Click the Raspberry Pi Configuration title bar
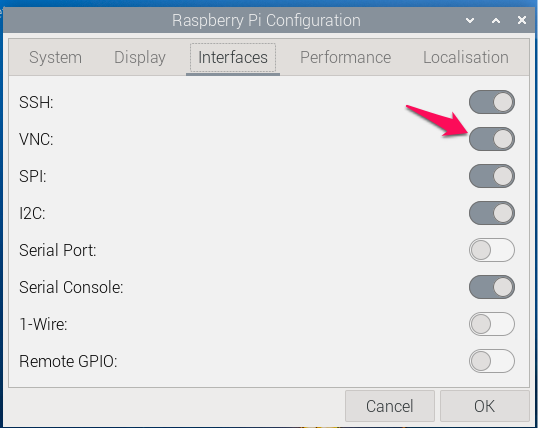Screen dimensions: 540x428 (x=266, y=20)
